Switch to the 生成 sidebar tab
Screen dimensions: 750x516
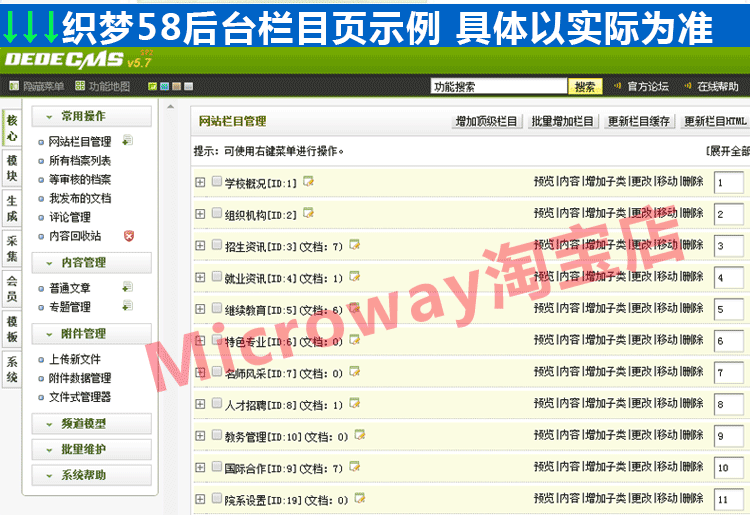tap(12, 209)
